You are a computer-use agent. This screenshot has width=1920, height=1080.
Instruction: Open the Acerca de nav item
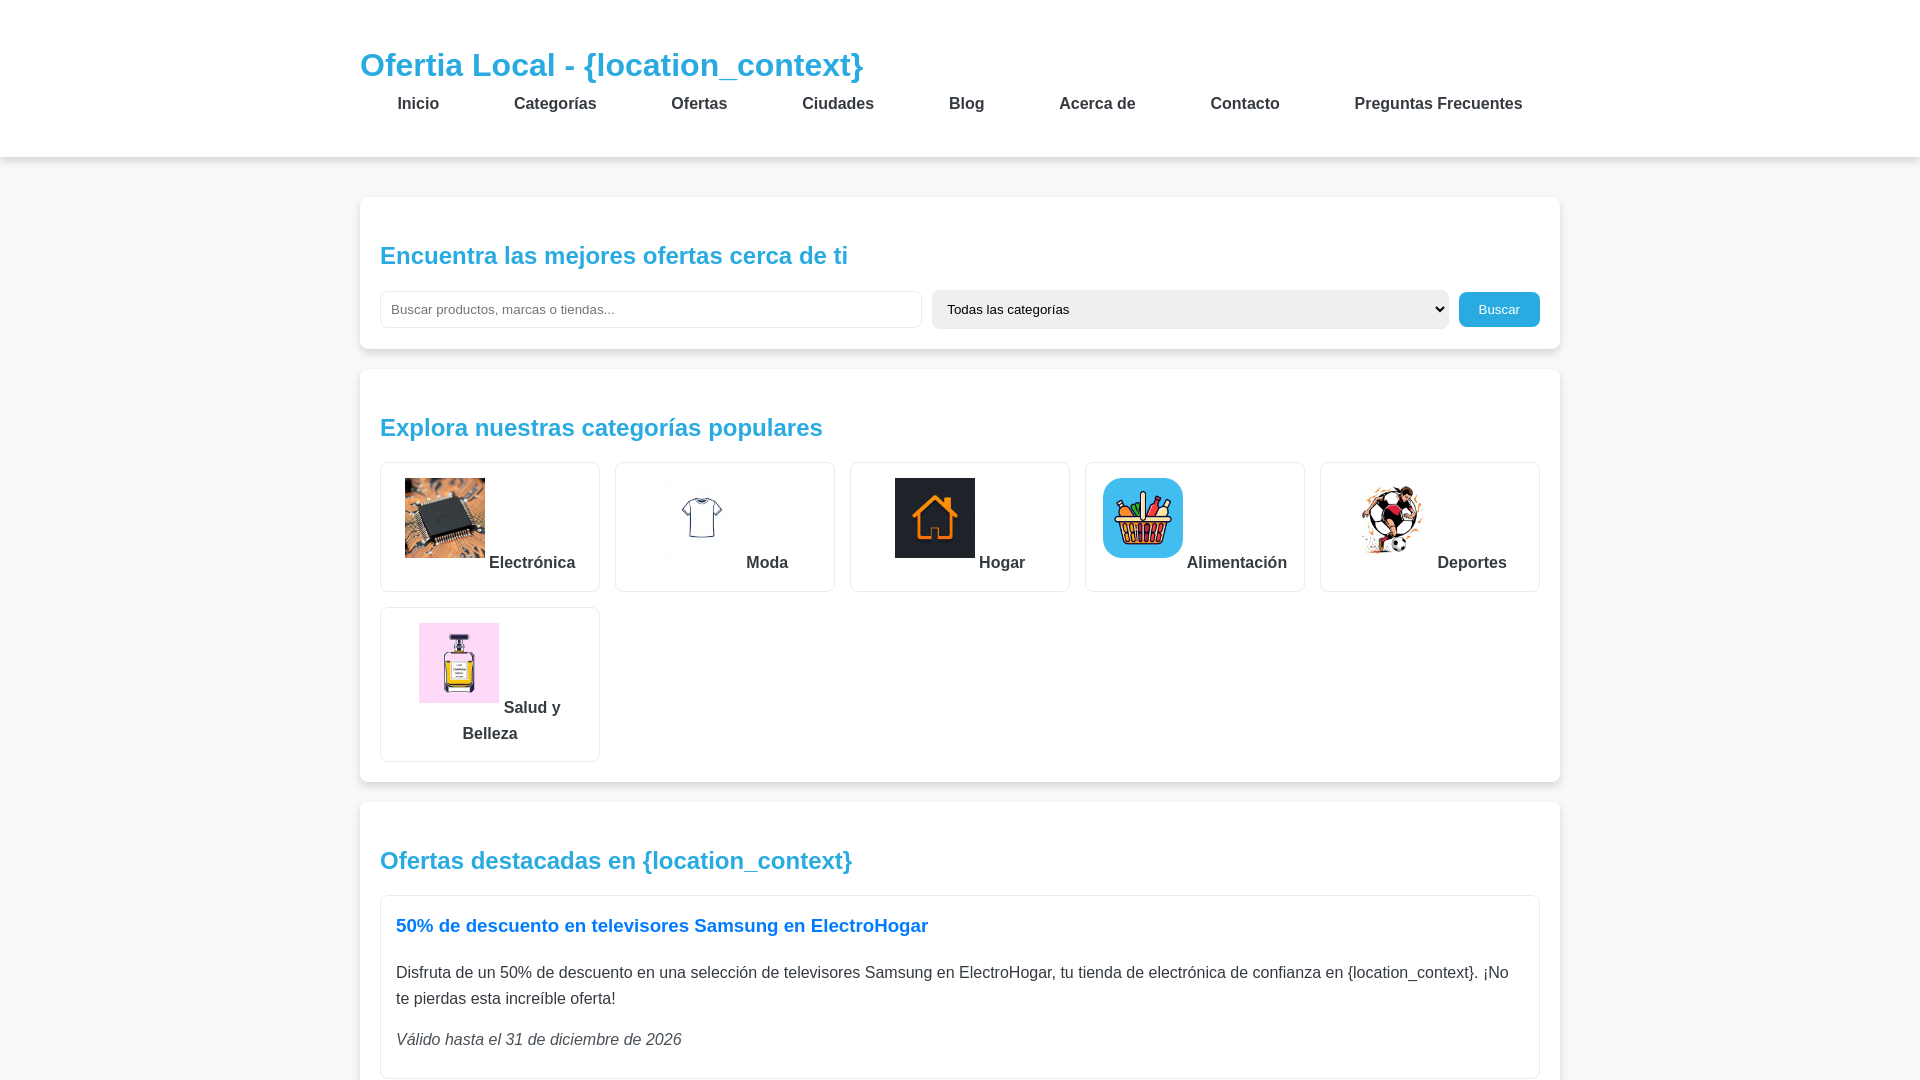pos(1097,104)
